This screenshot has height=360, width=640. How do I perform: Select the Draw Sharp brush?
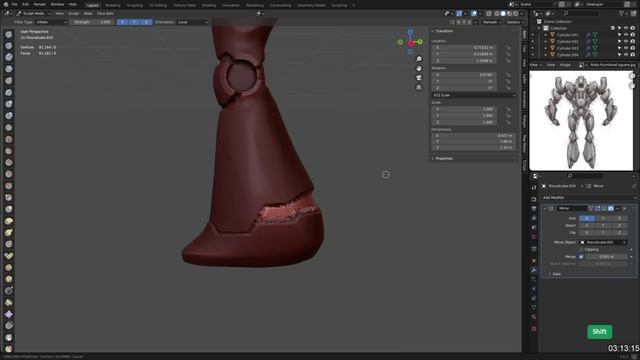point(9,46)
